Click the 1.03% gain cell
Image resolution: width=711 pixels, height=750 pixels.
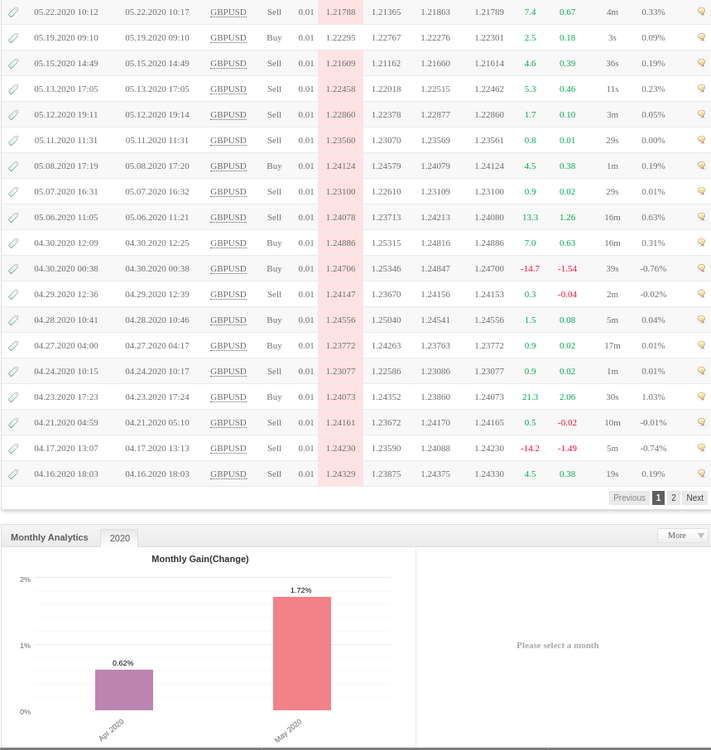click(653, 397)
